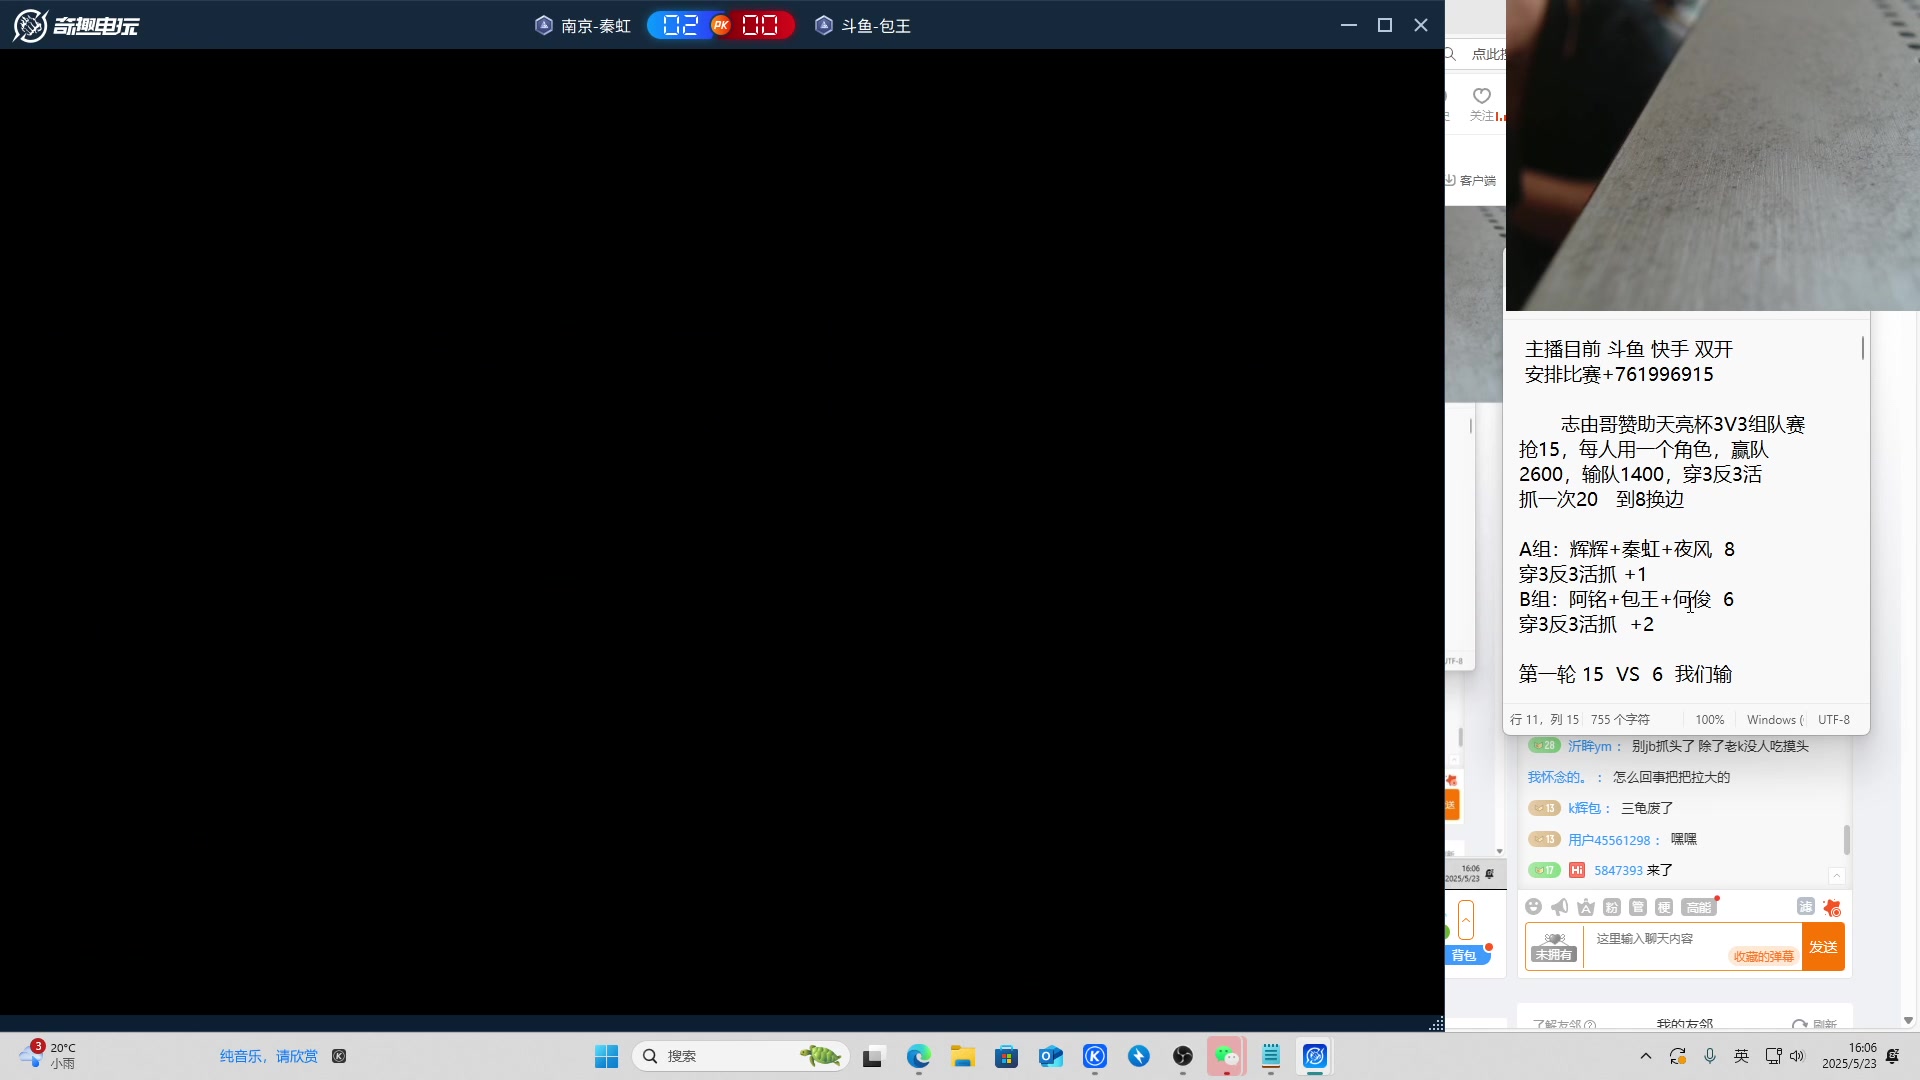
Task: Click the megaphone icon in chat toolbar
Action: coord(1560,907)
